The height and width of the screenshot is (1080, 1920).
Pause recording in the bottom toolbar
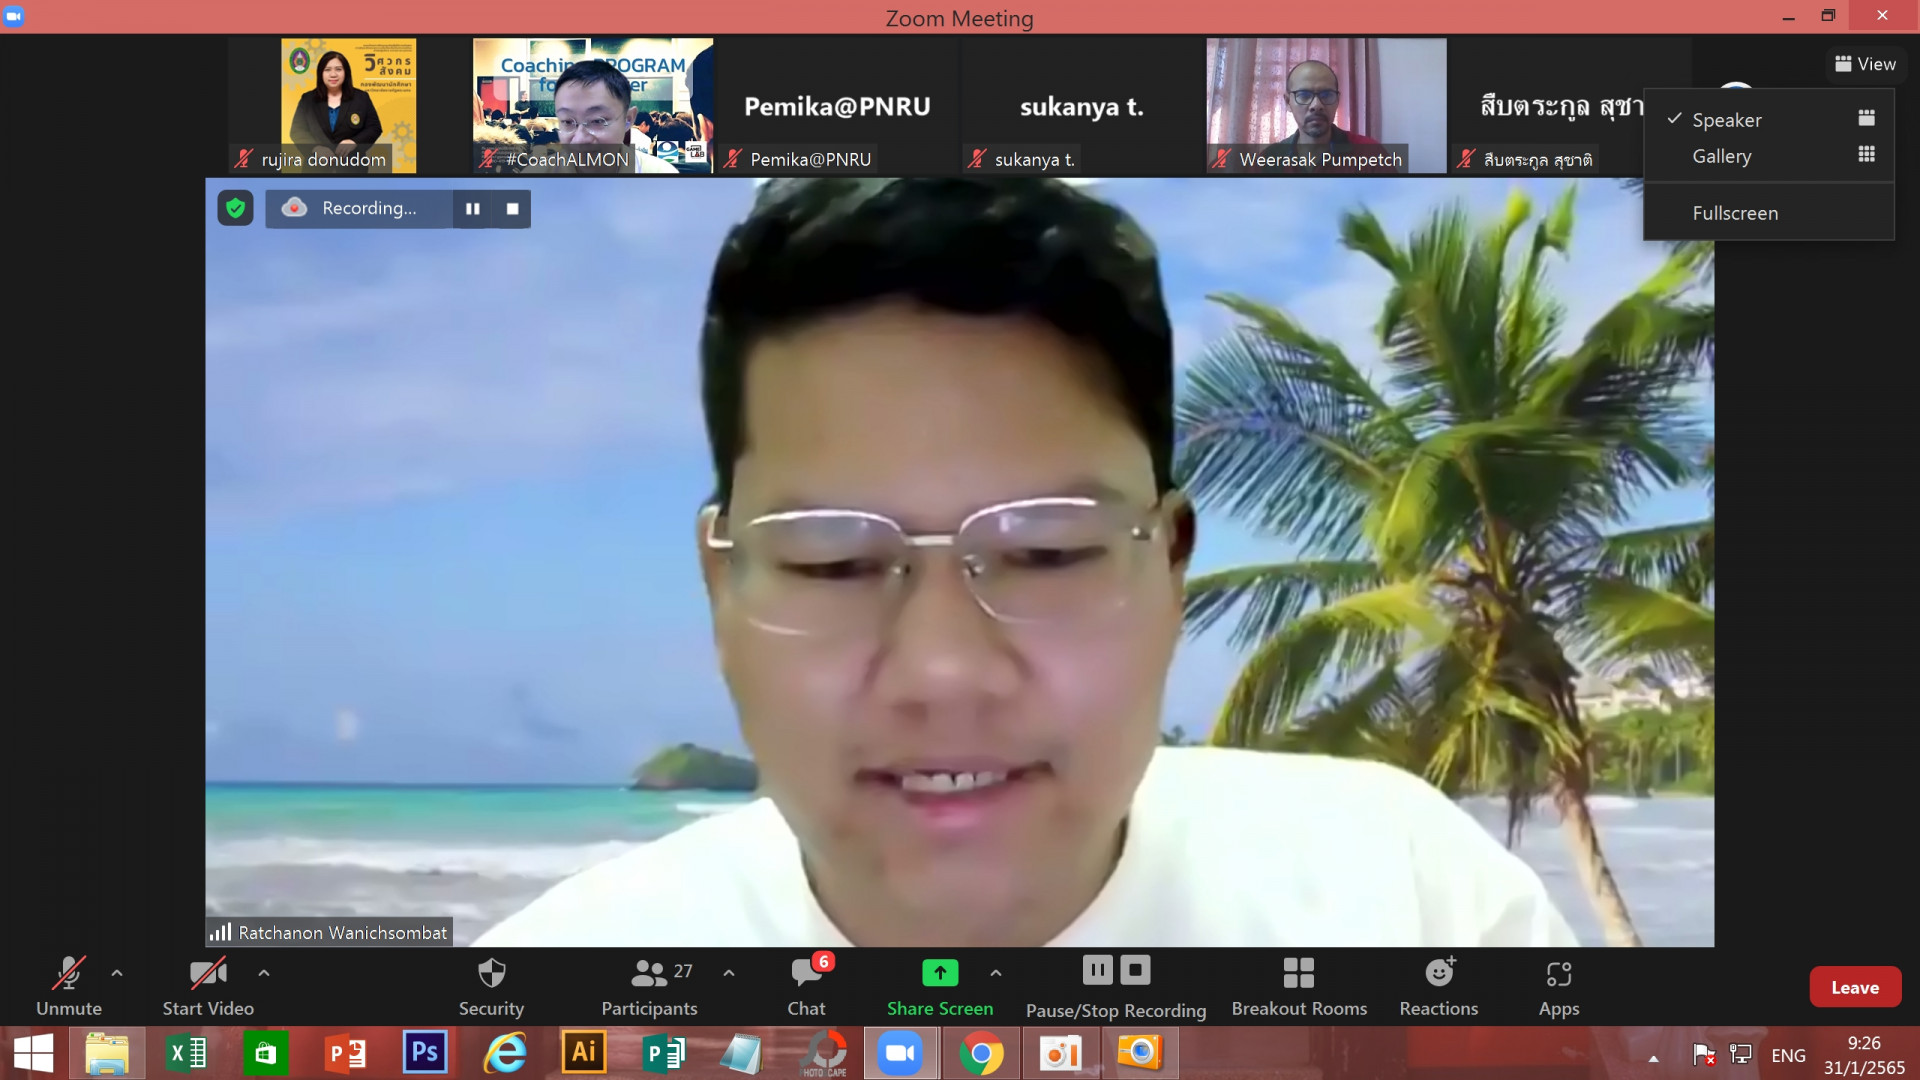point(1097,970)
